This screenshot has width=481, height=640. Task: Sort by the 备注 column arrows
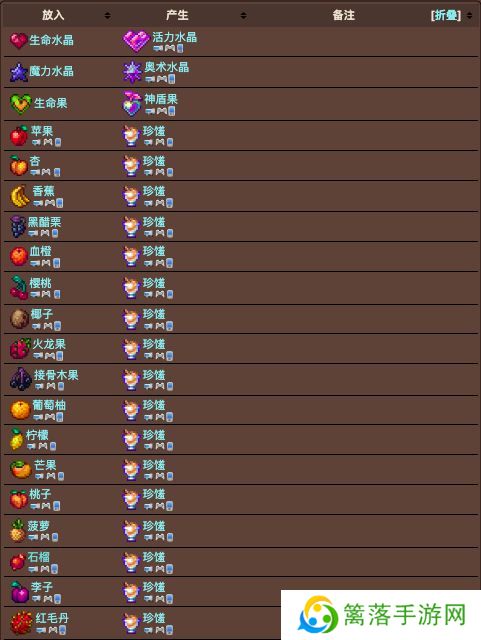(470, 16)
